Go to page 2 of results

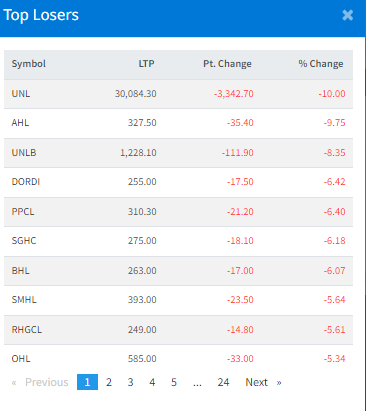109,382
